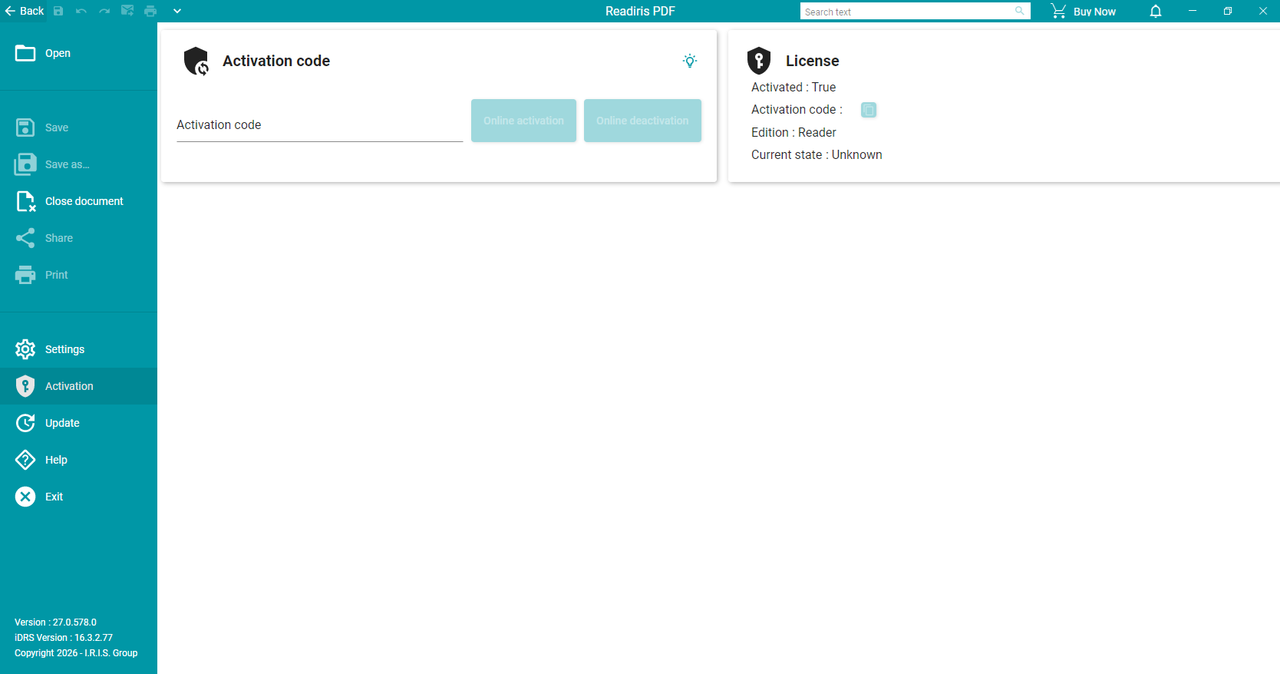This screenshot has width=1280, height=674.
Task: Minimize the Readiris PDF window
Action: (x=1192, y=11)
